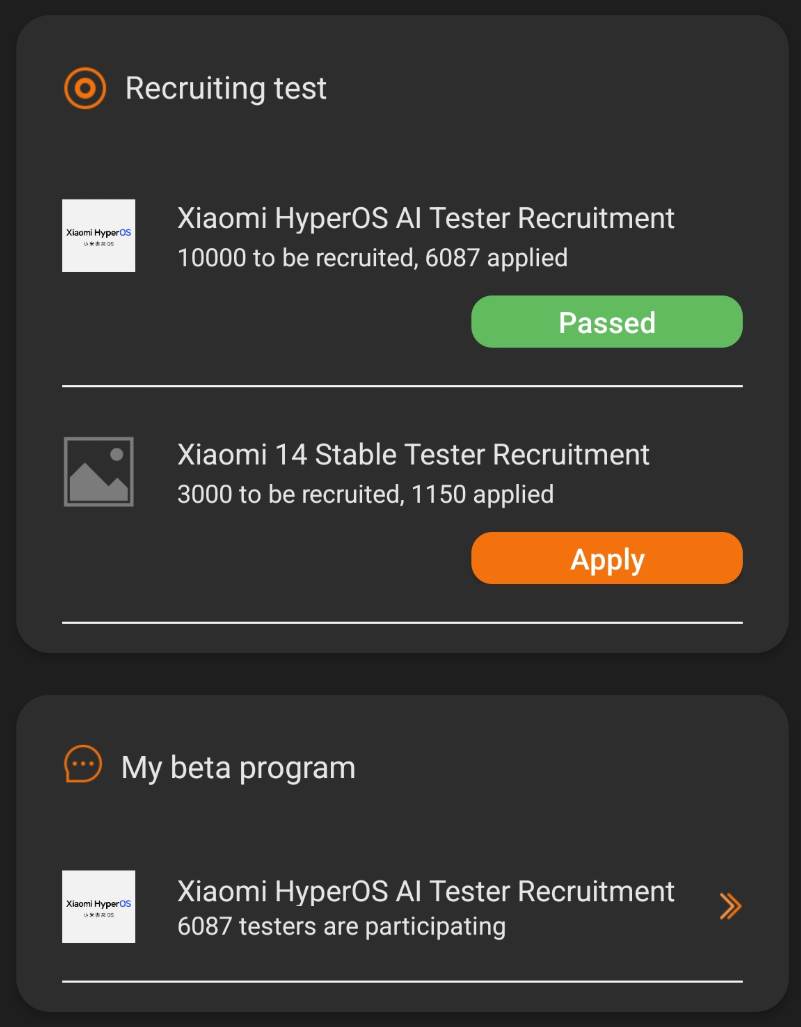801x1027 pixels.
Task: Tap the "10000 to be recruited, 6087 applied" text
Action: pos(372,258)
